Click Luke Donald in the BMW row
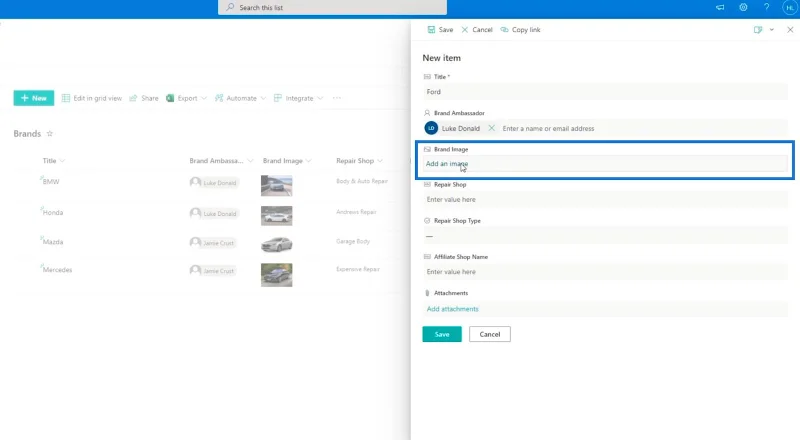This screenshot has width=800, height=440. click(214, 183)
